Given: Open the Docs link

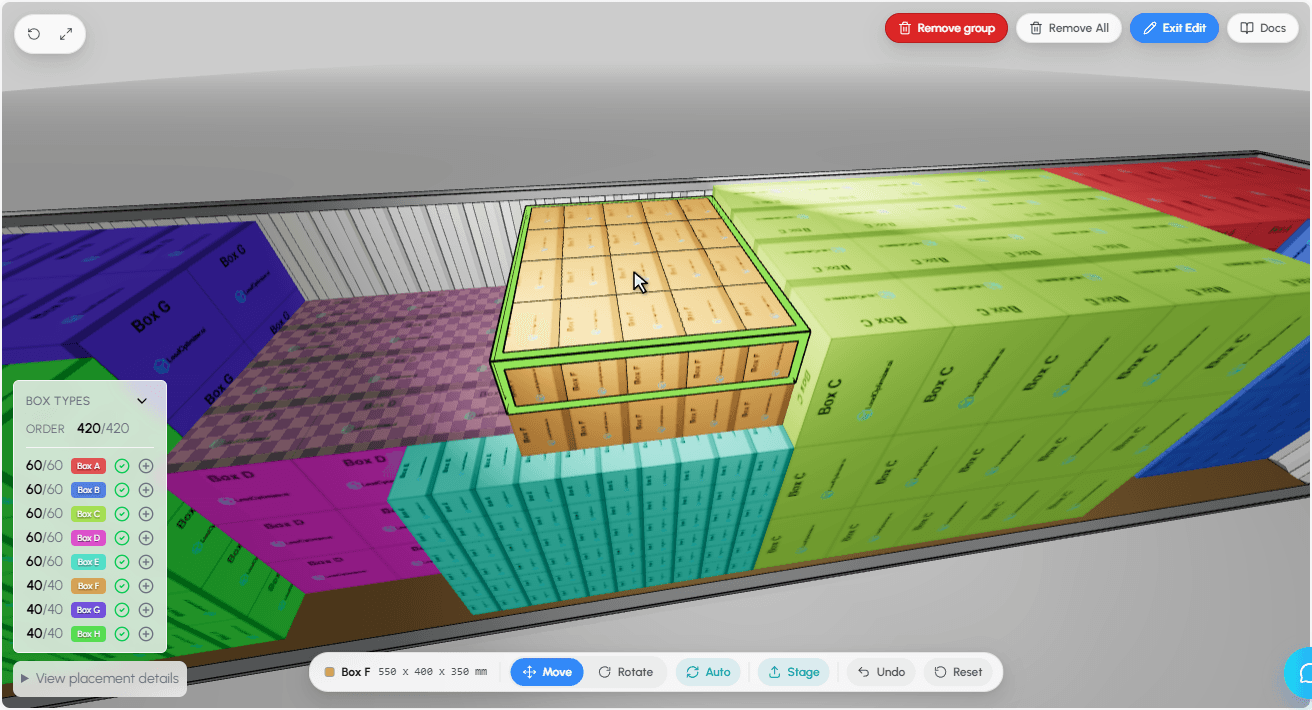Looking at the screenshot, I should click(x=1263, y=28).
